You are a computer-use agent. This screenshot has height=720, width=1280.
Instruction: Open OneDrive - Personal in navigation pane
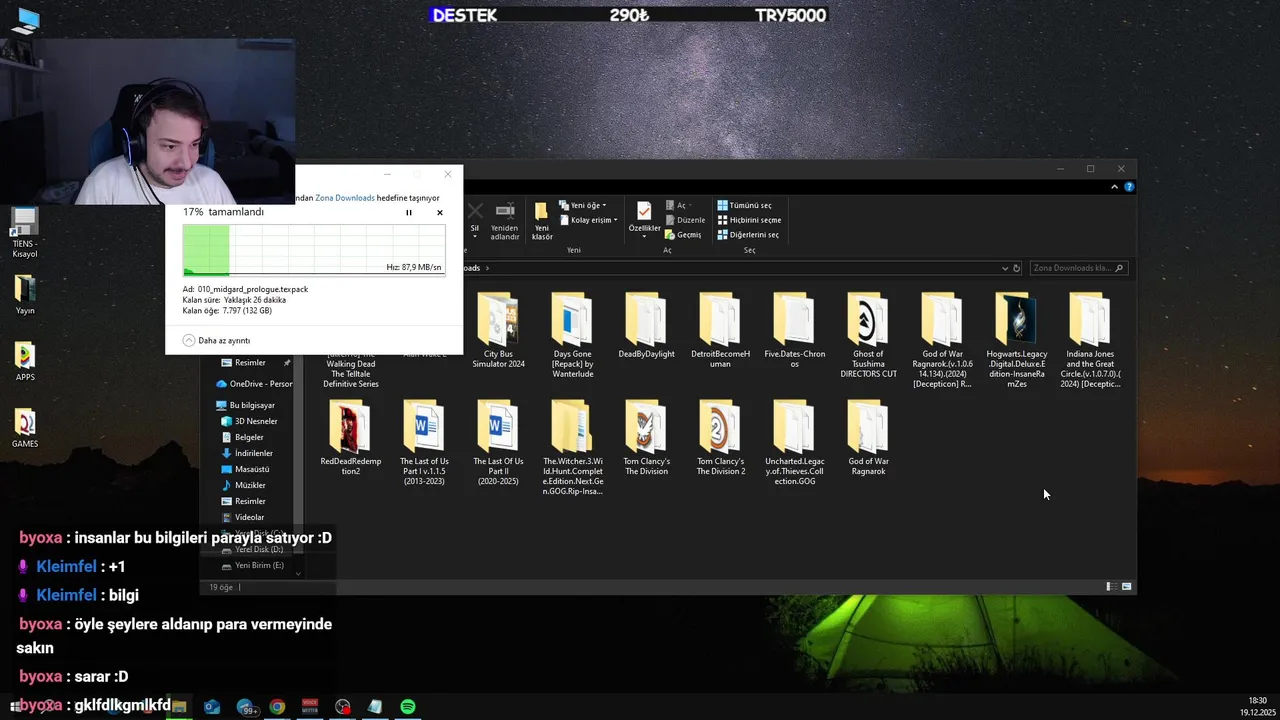[x=252, y=384]
